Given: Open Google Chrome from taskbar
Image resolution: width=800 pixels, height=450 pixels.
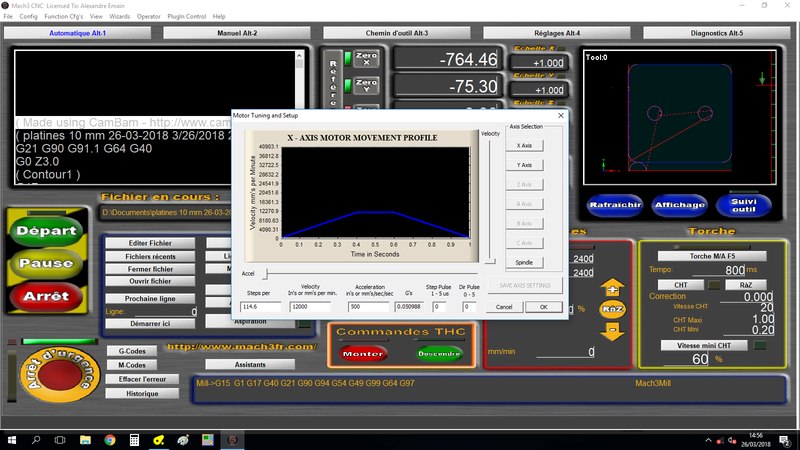Looking at the screenshot, I should pyautogui.click(x=110, y=440).
